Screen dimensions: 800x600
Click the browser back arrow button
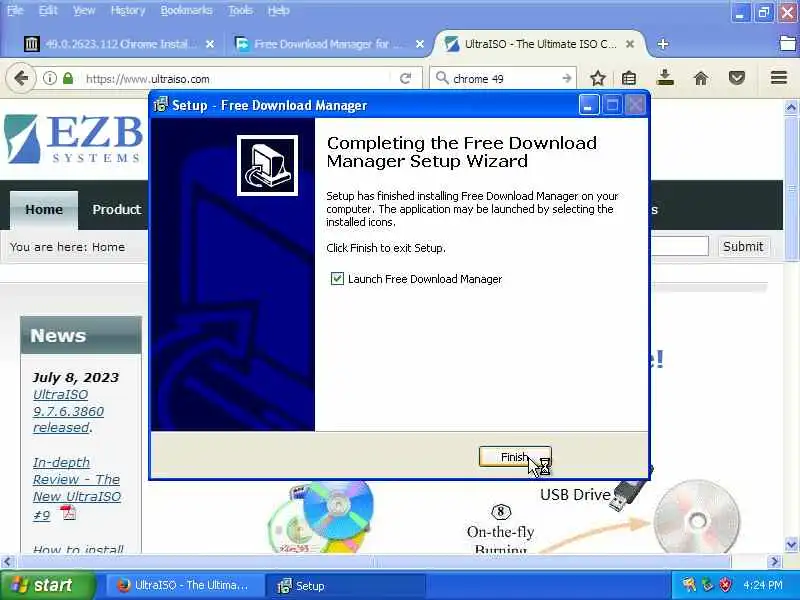click(x=21, y=79)
